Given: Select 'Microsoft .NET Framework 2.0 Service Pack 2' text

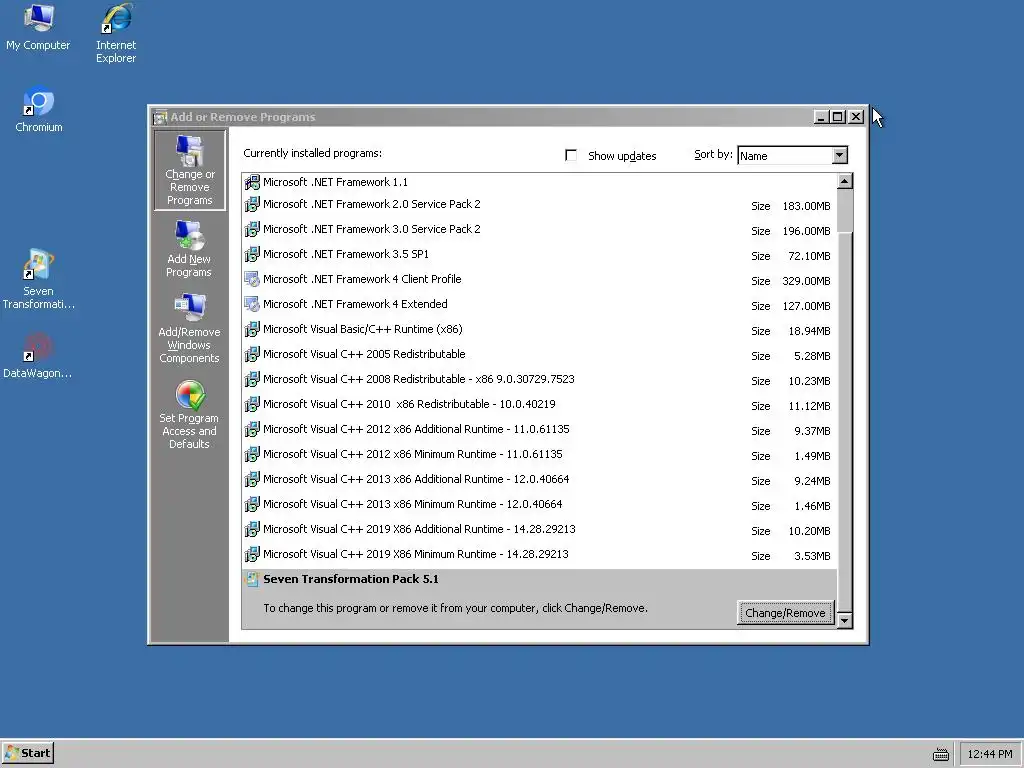Looking at the screenshot, I should tap(372, 204).
